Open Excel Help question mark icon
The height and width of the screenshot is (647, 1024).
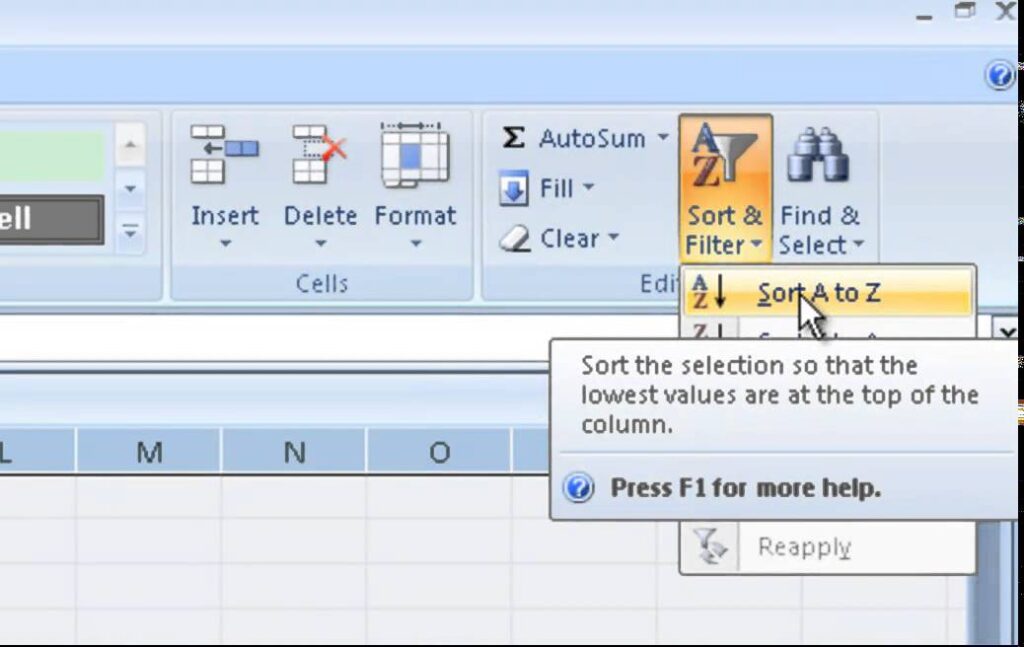click(x=999, y=75)
